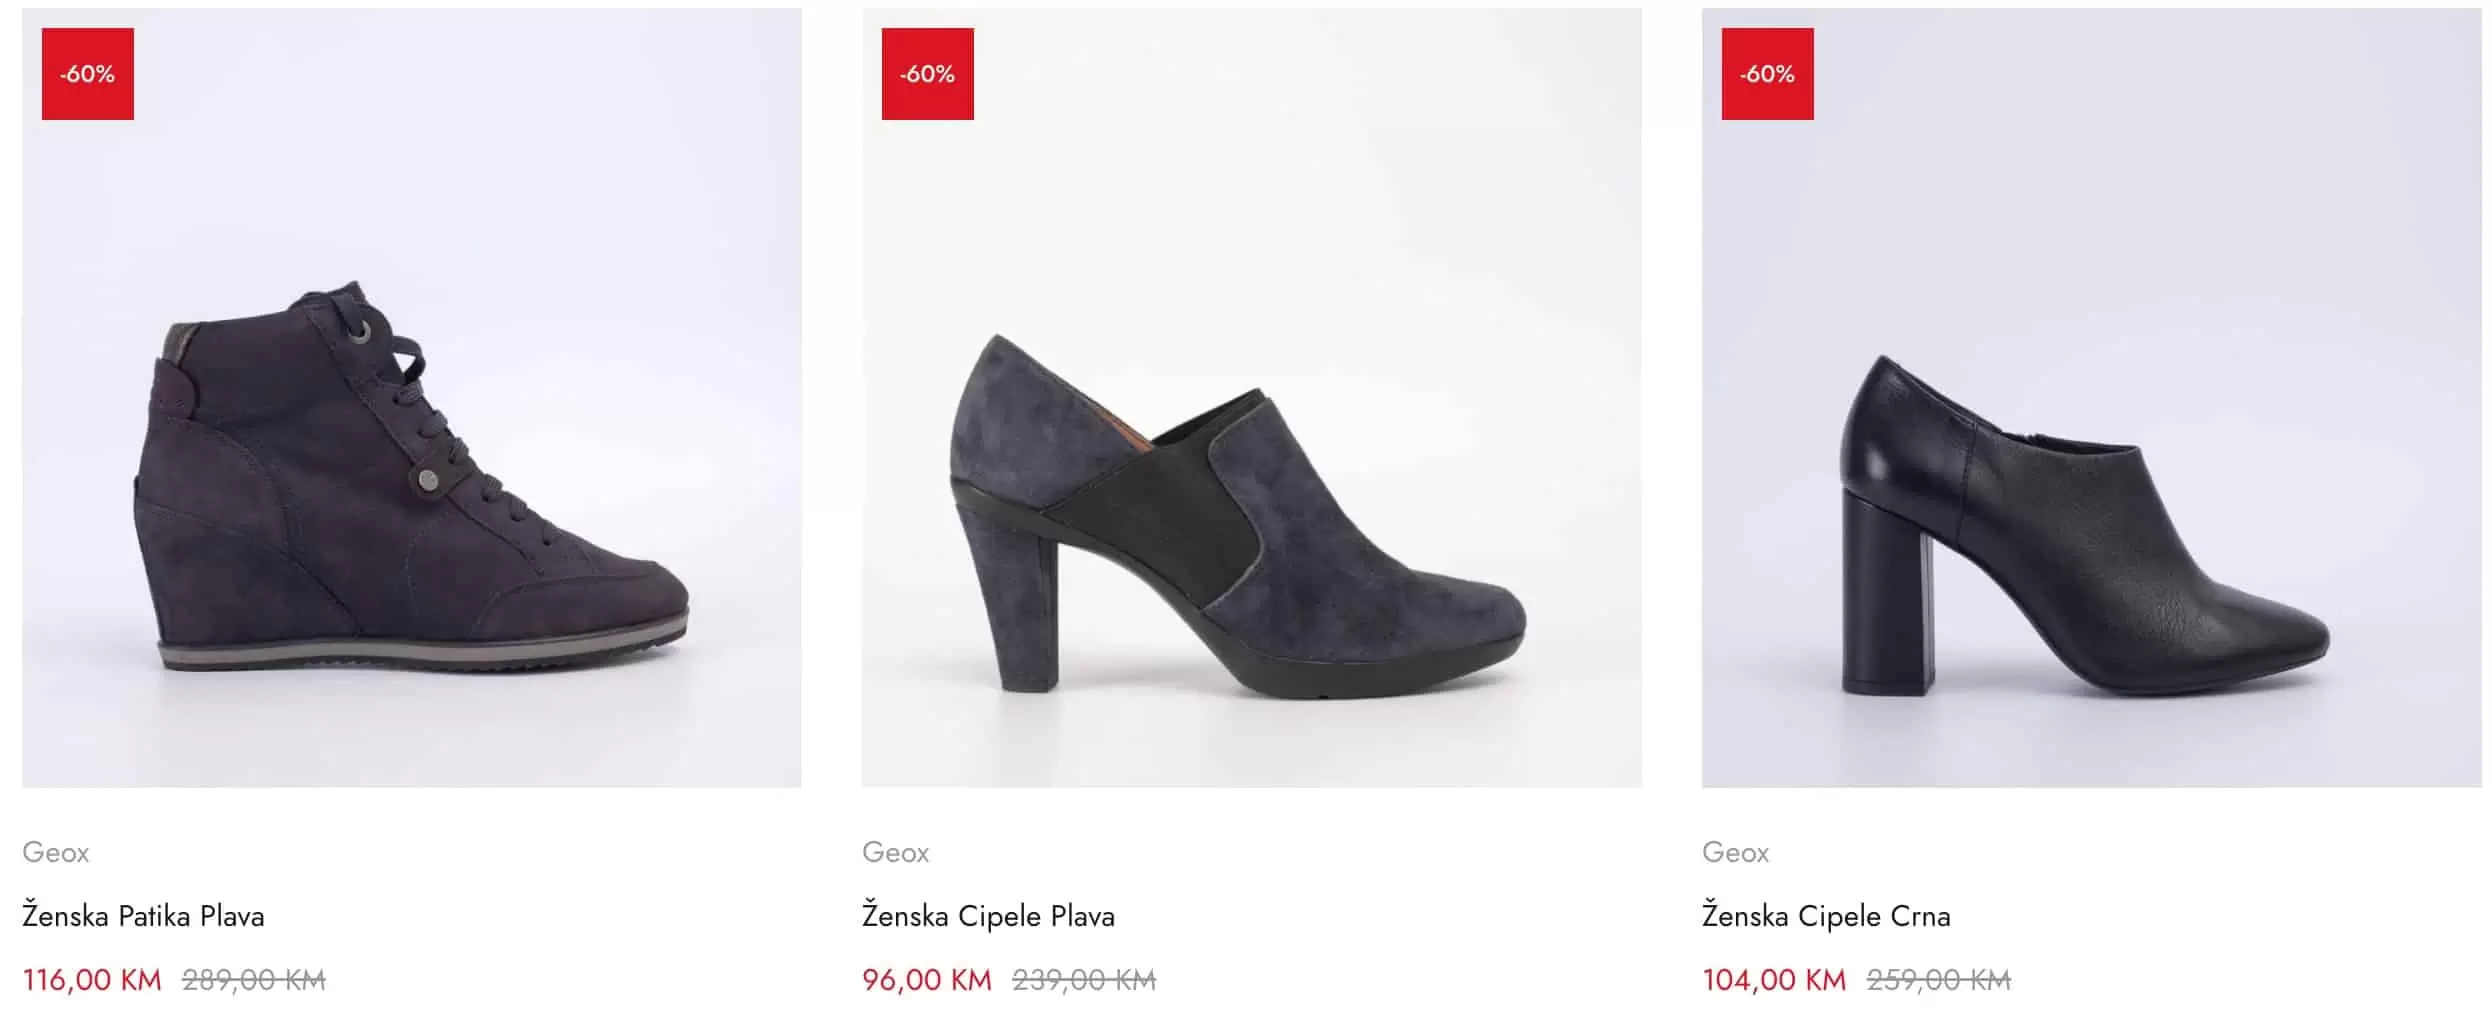Click the 116,00 KM sale price
The image size is (2492, 1032).
92,980
